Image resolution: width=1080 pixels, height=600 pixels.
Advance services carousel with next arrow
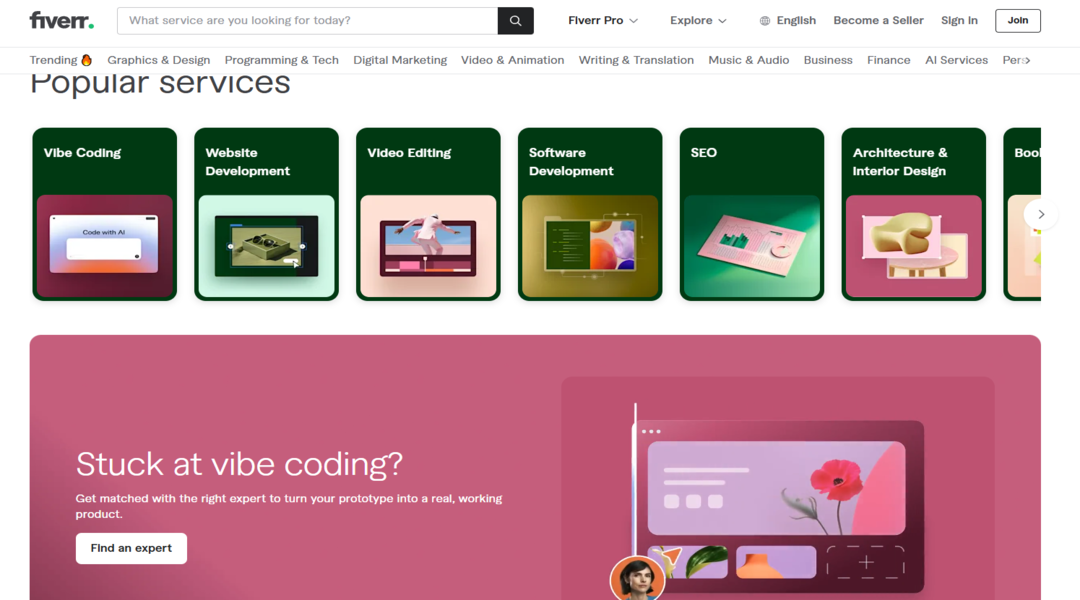(x=1041, y=214)
